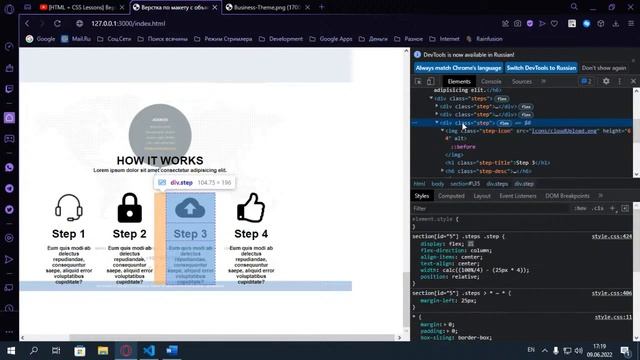Viewport: 640px width, 360px height.
Task: Open the icons/cloudUpload.png src link
Action: pyautogui.click(x=565, y=131)
